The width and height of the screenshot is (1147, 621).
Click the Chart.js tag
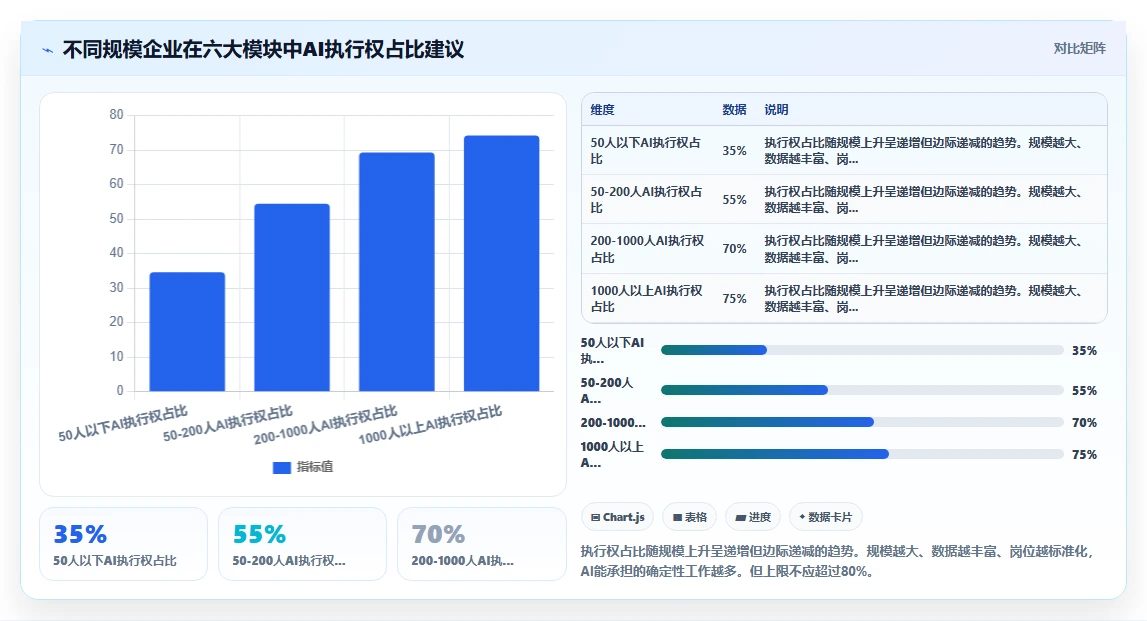point(617,517)
